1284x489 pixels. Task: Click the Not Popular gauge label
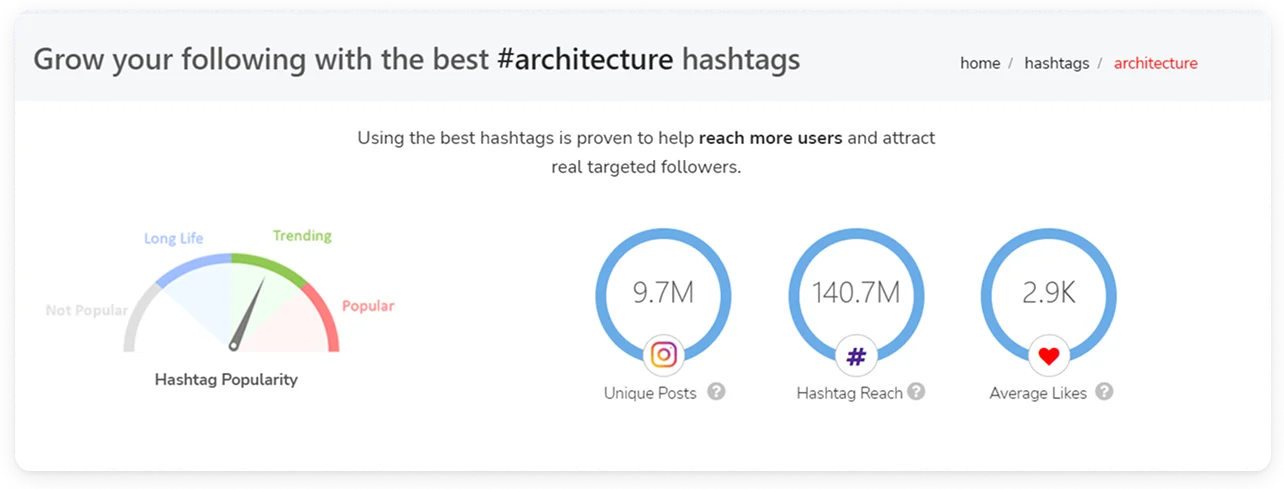point(86,310)
